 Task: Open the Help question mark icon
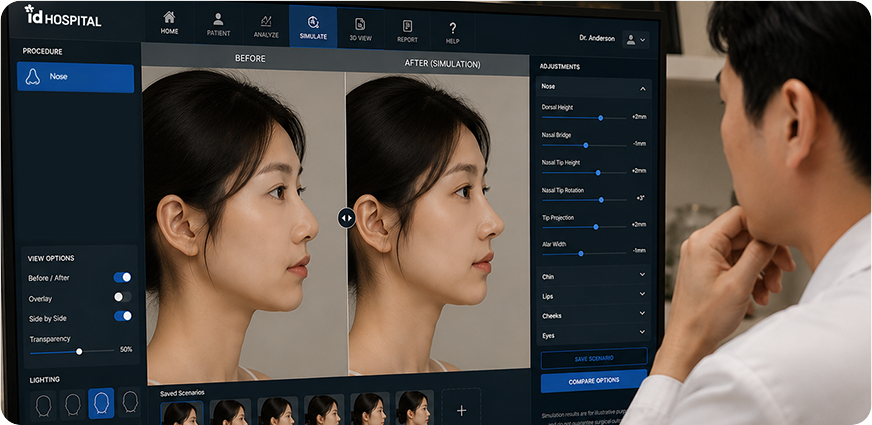[453, 28]
